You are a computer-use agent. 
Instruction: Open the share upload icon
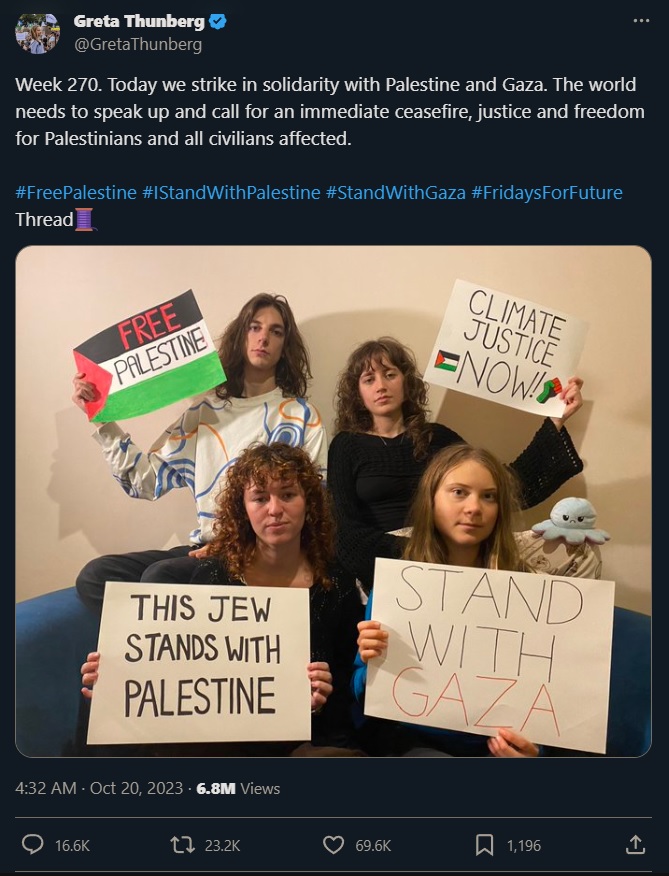[x=635, y=844]
